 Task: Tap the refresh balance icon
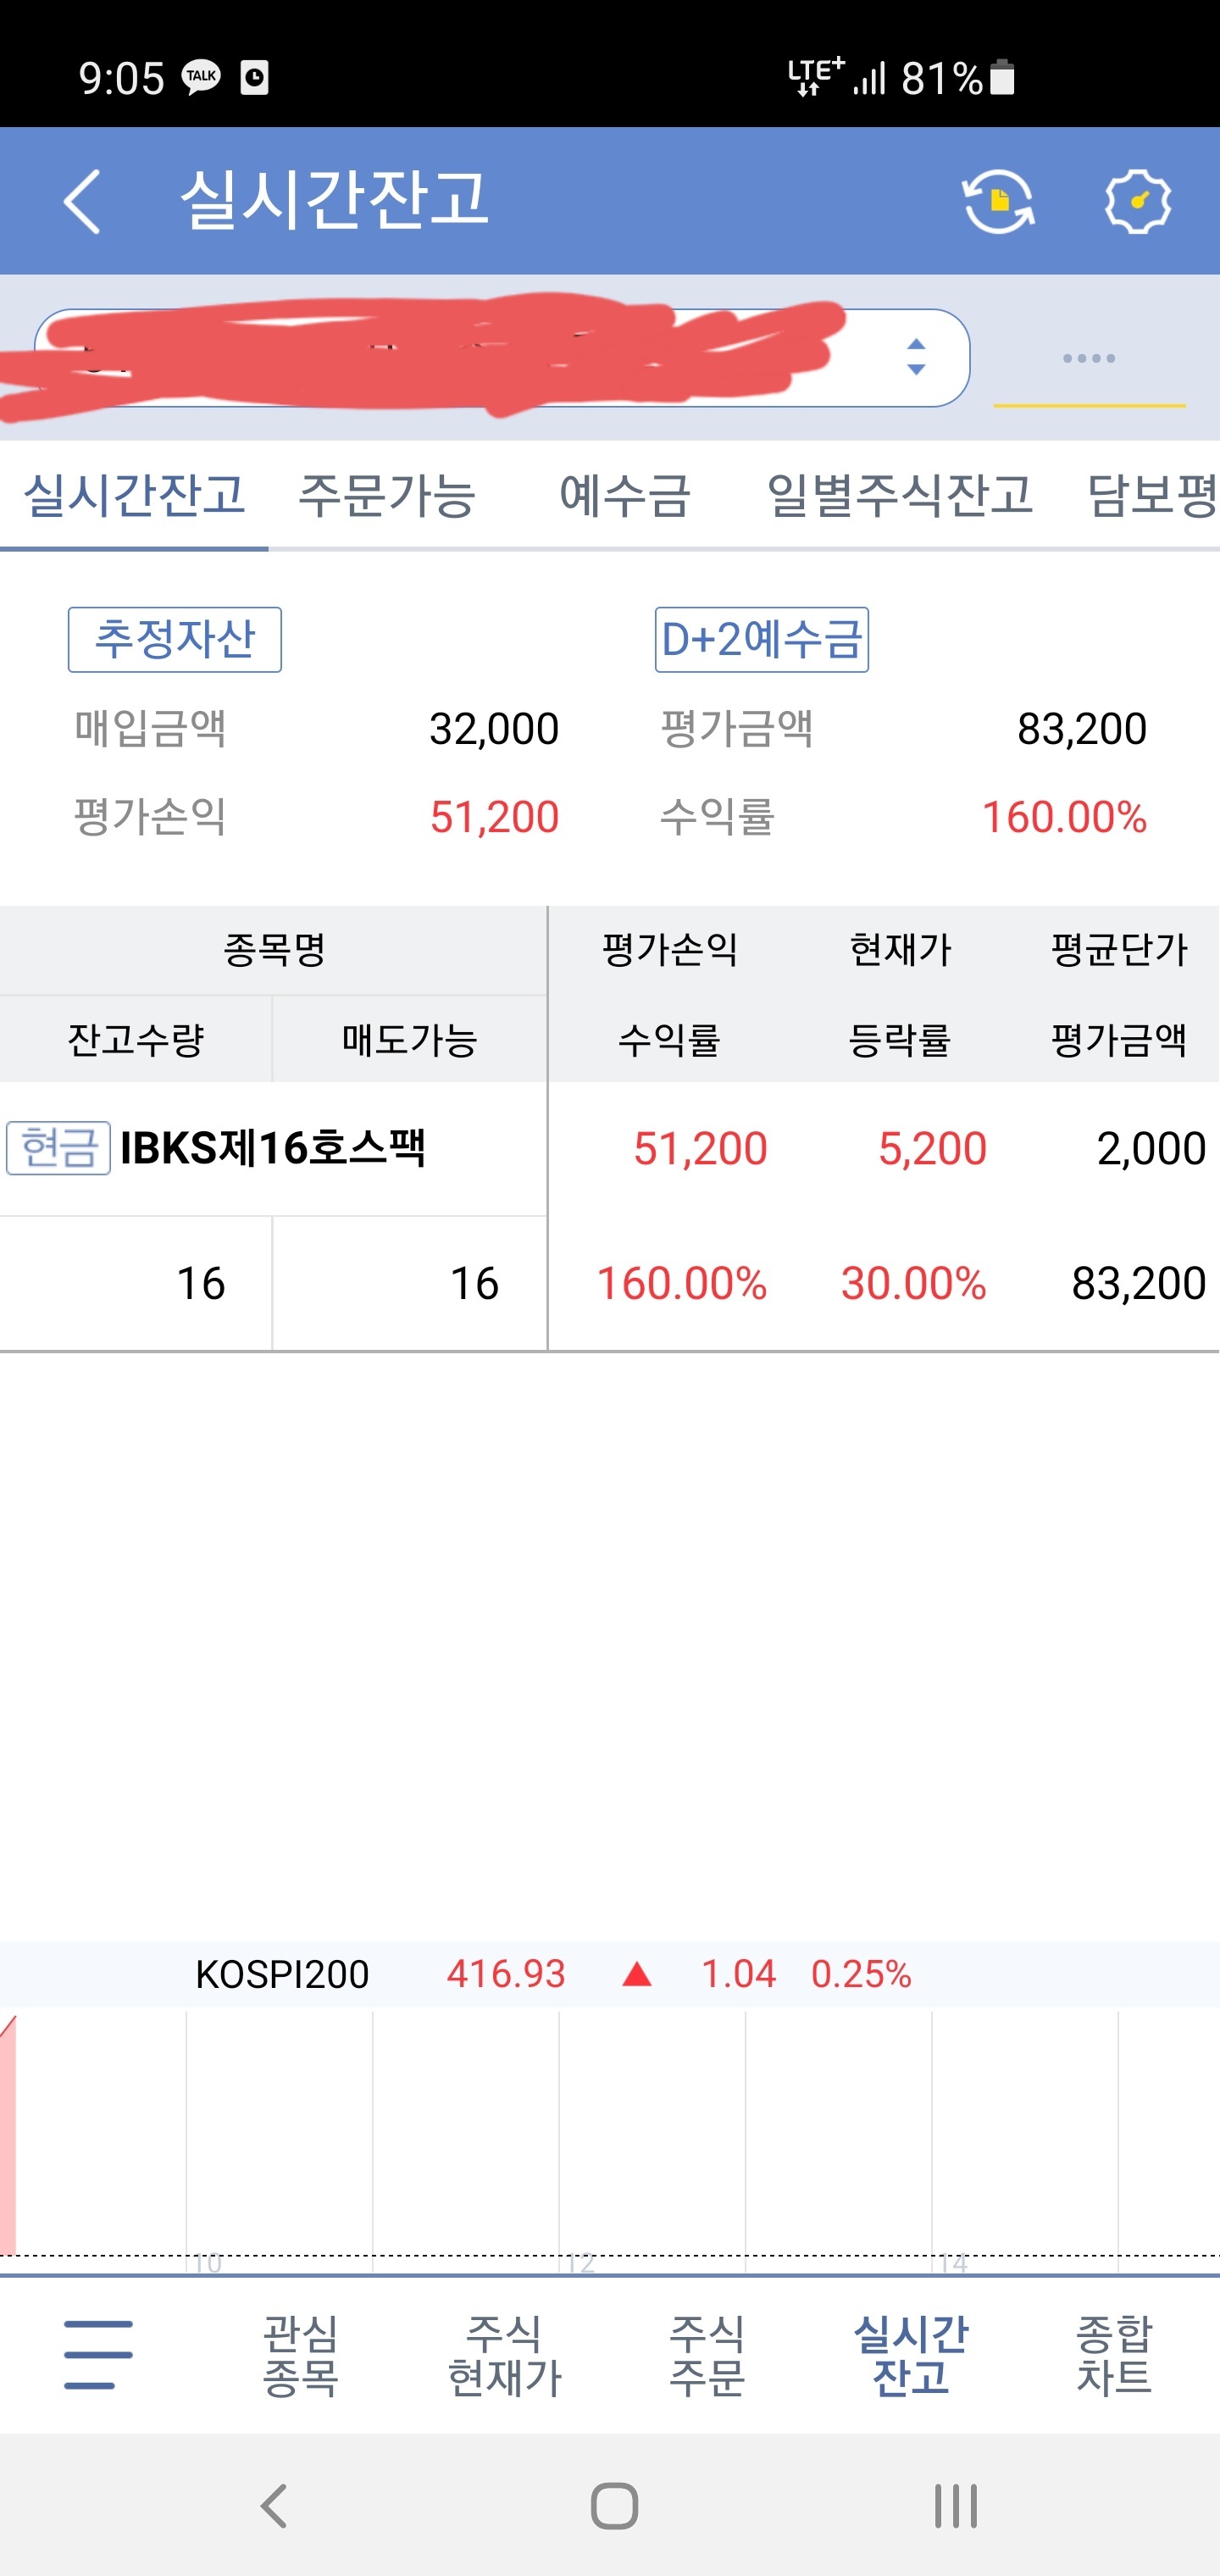(998, 201)
